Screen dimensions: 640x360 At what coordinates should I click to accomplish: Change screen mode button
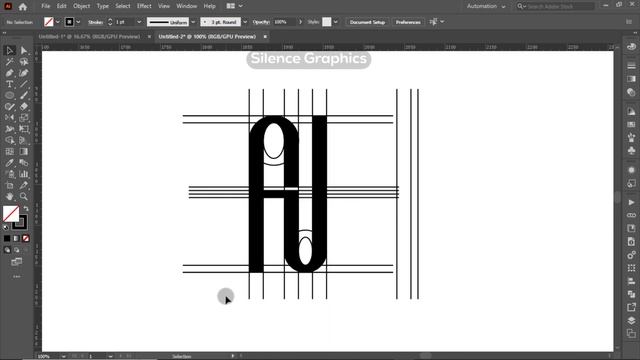click(x=17, y=262)
